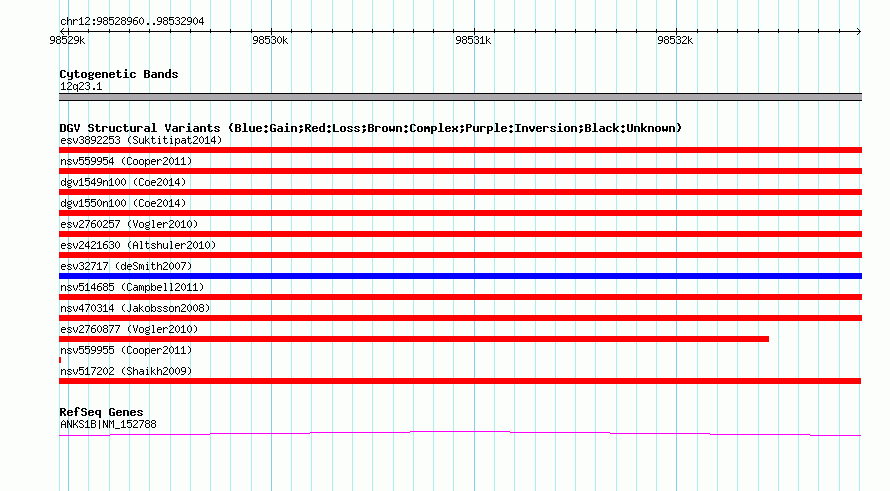The height and width of the screenshot is (491, 890).
Task: Click the Cytogenetic Bands track title
Action: [119, 74]
